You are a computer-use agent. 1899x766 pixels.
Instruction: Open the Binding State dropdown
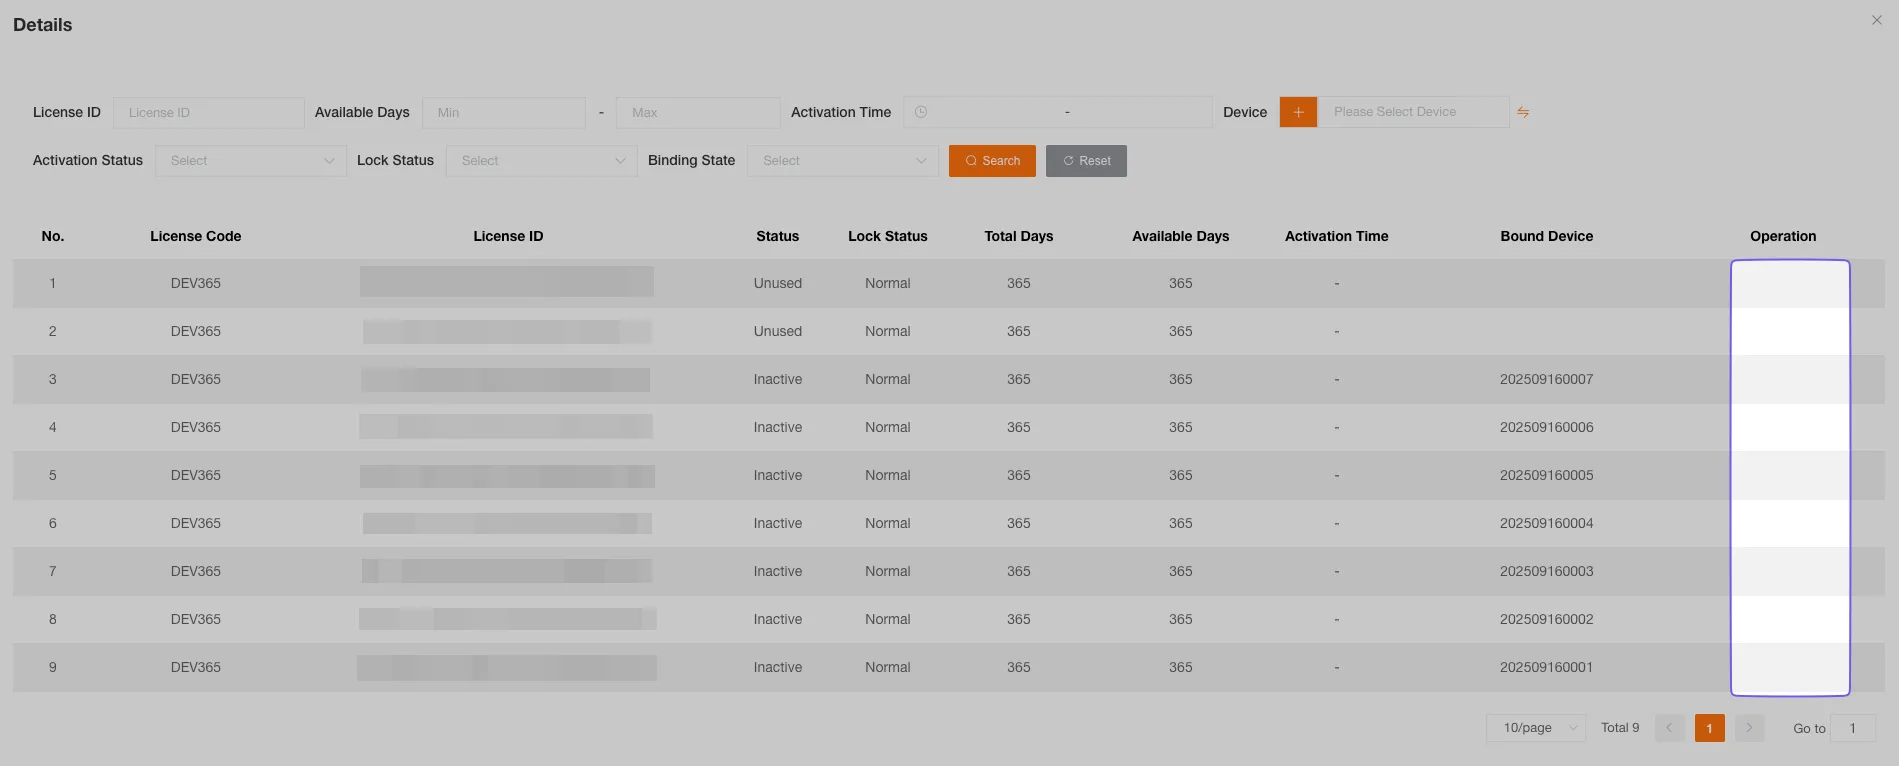coord(842,161)
